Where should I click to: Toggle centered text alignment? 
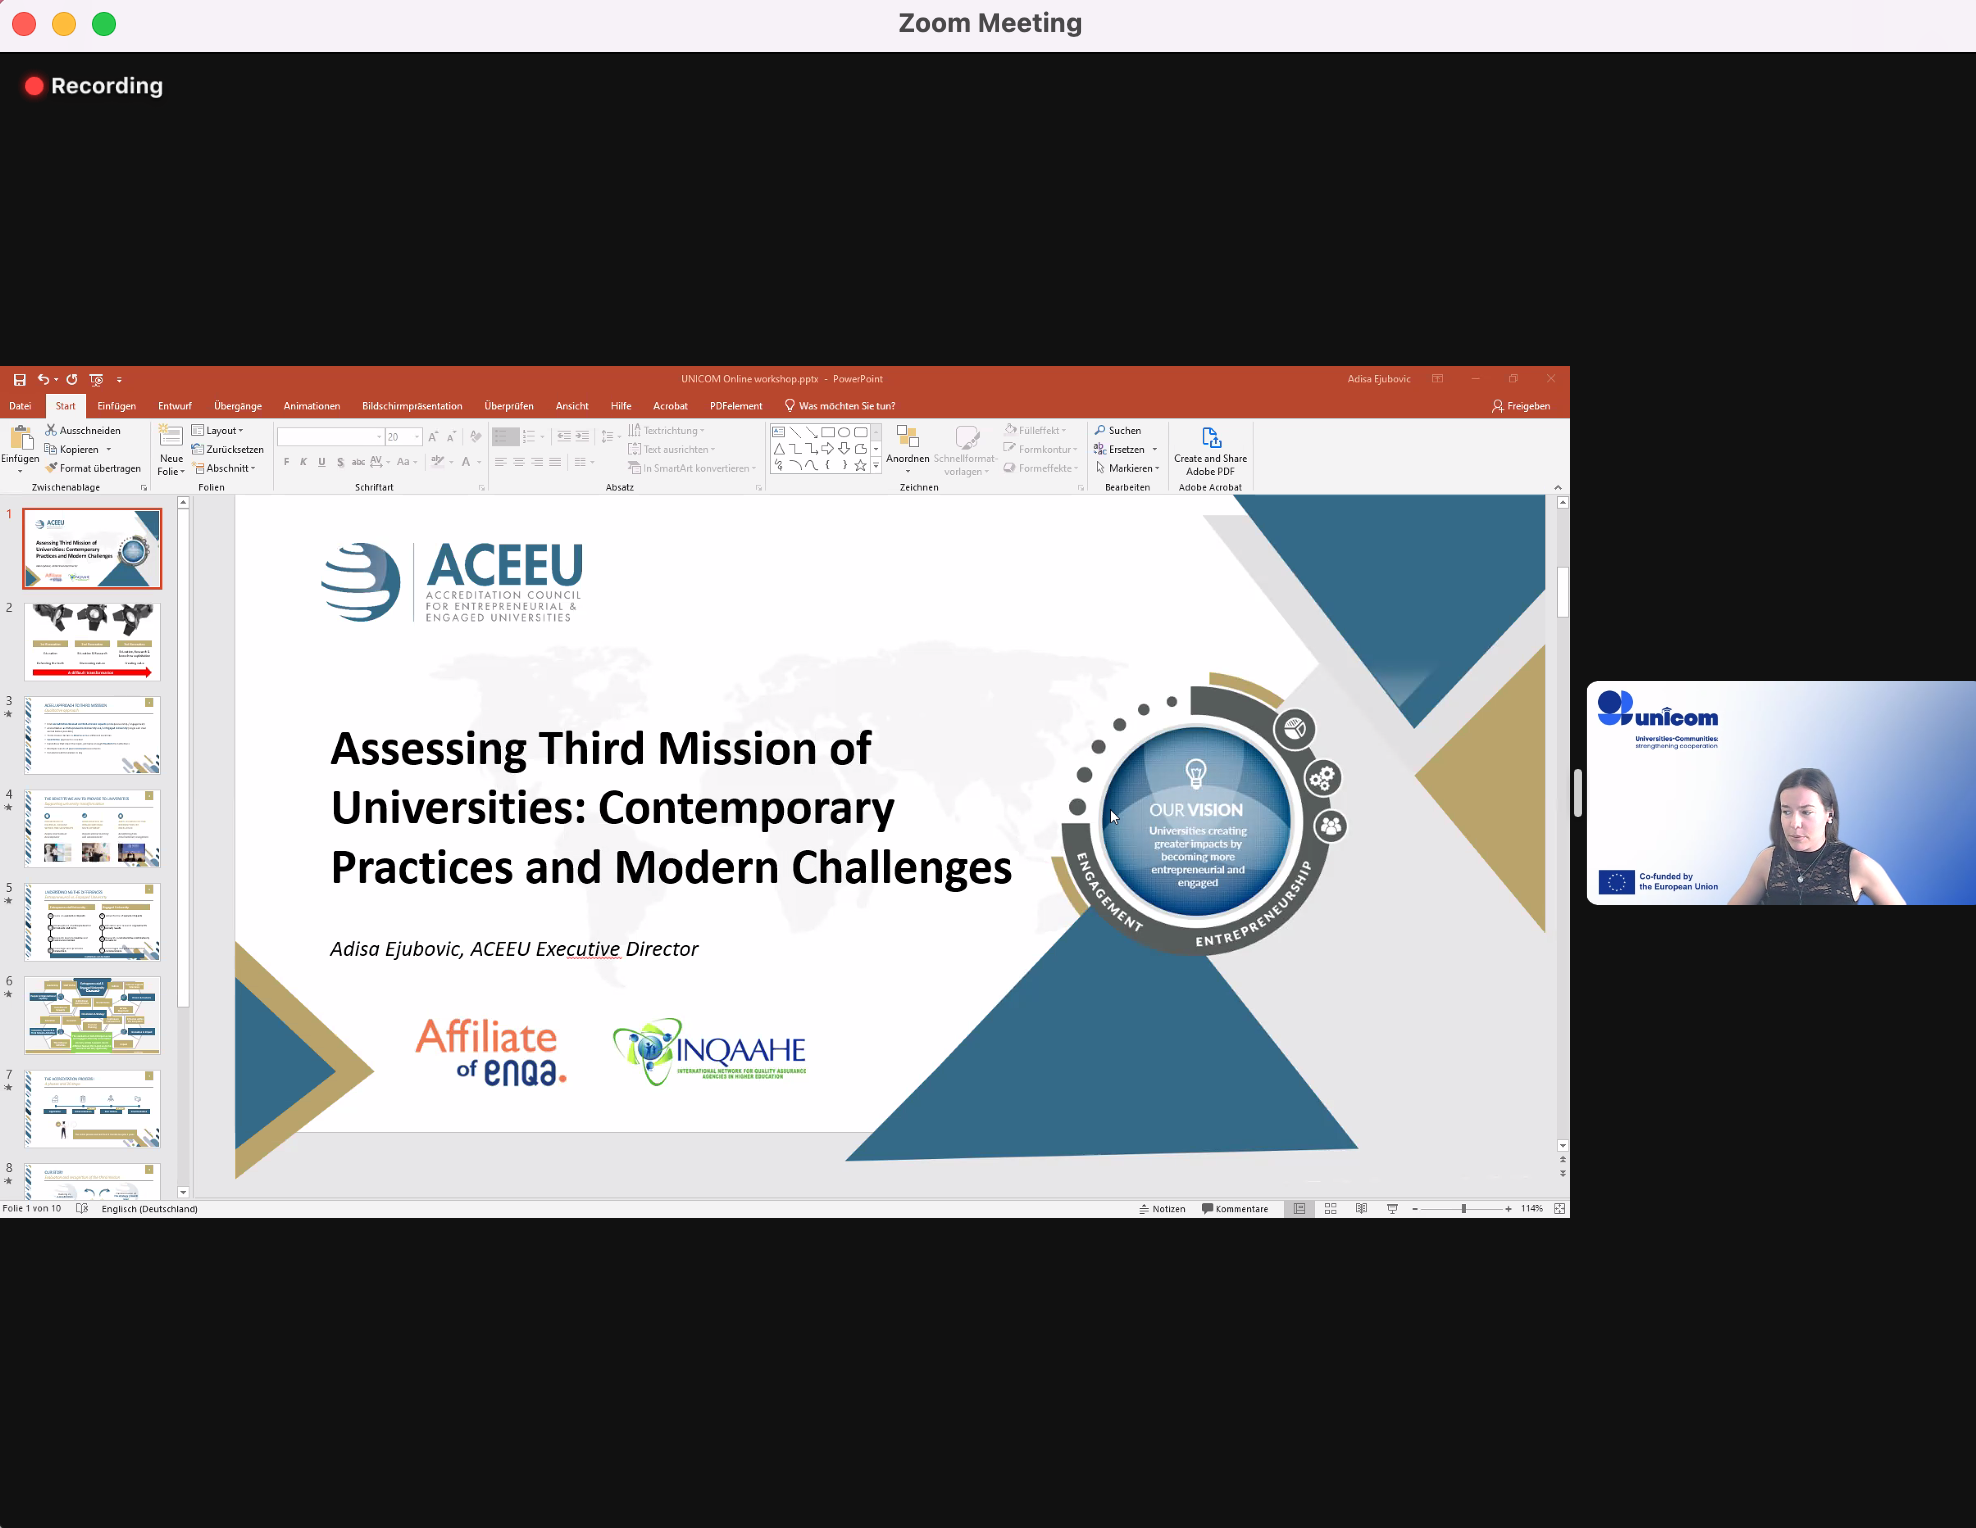[x=518, y=462]
